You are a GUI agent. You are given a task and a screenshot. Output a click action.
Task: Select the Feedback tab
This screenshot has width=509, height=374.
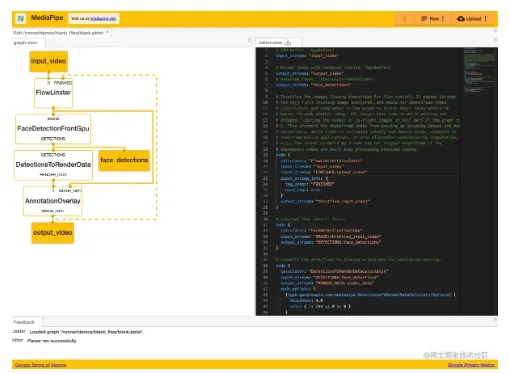[x=24, y=322]
